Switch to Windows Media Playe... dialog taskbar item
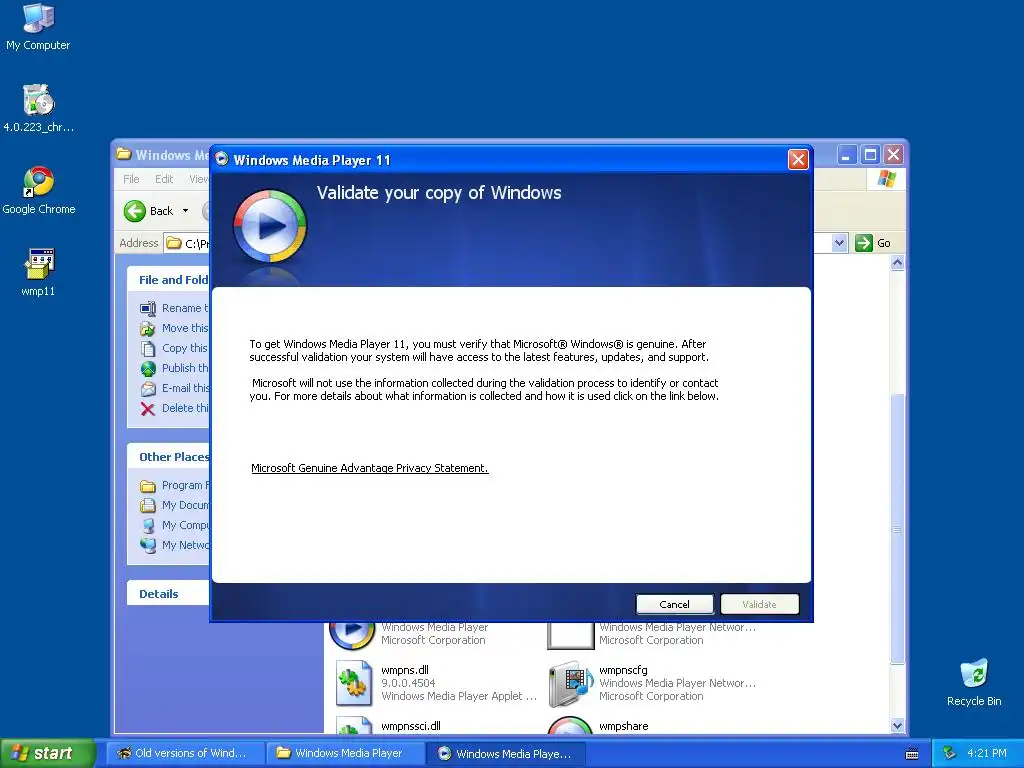This screenshot has height=768, width=1024. tap(506, 754)
